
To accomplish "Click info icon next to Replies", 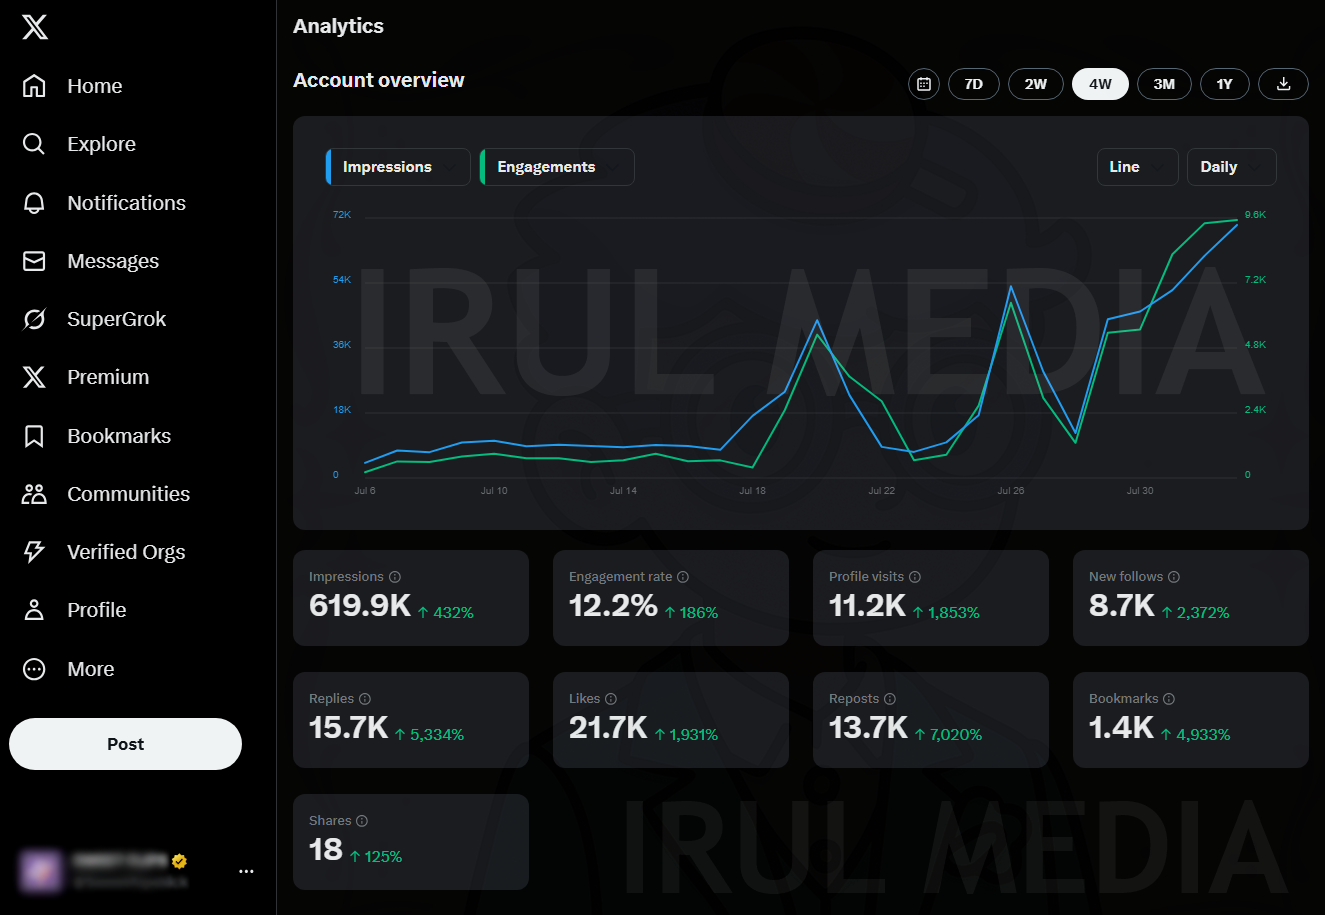I will (365, 699).
